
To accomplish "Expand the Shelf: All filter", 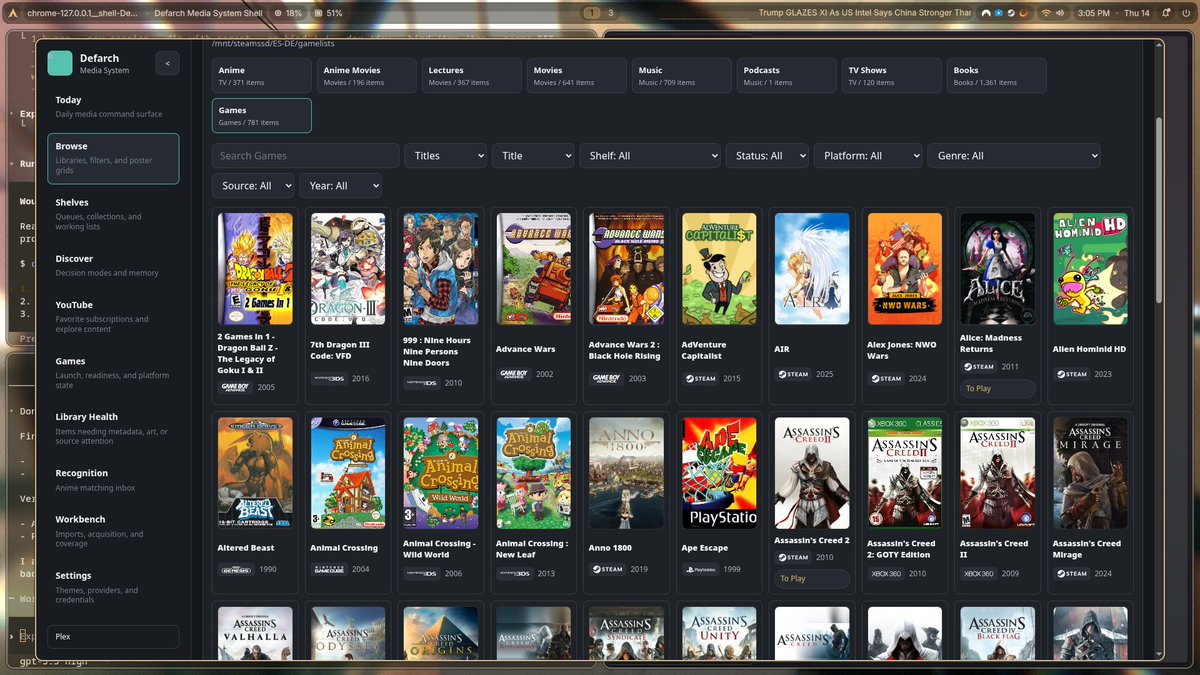I will 650,156.
